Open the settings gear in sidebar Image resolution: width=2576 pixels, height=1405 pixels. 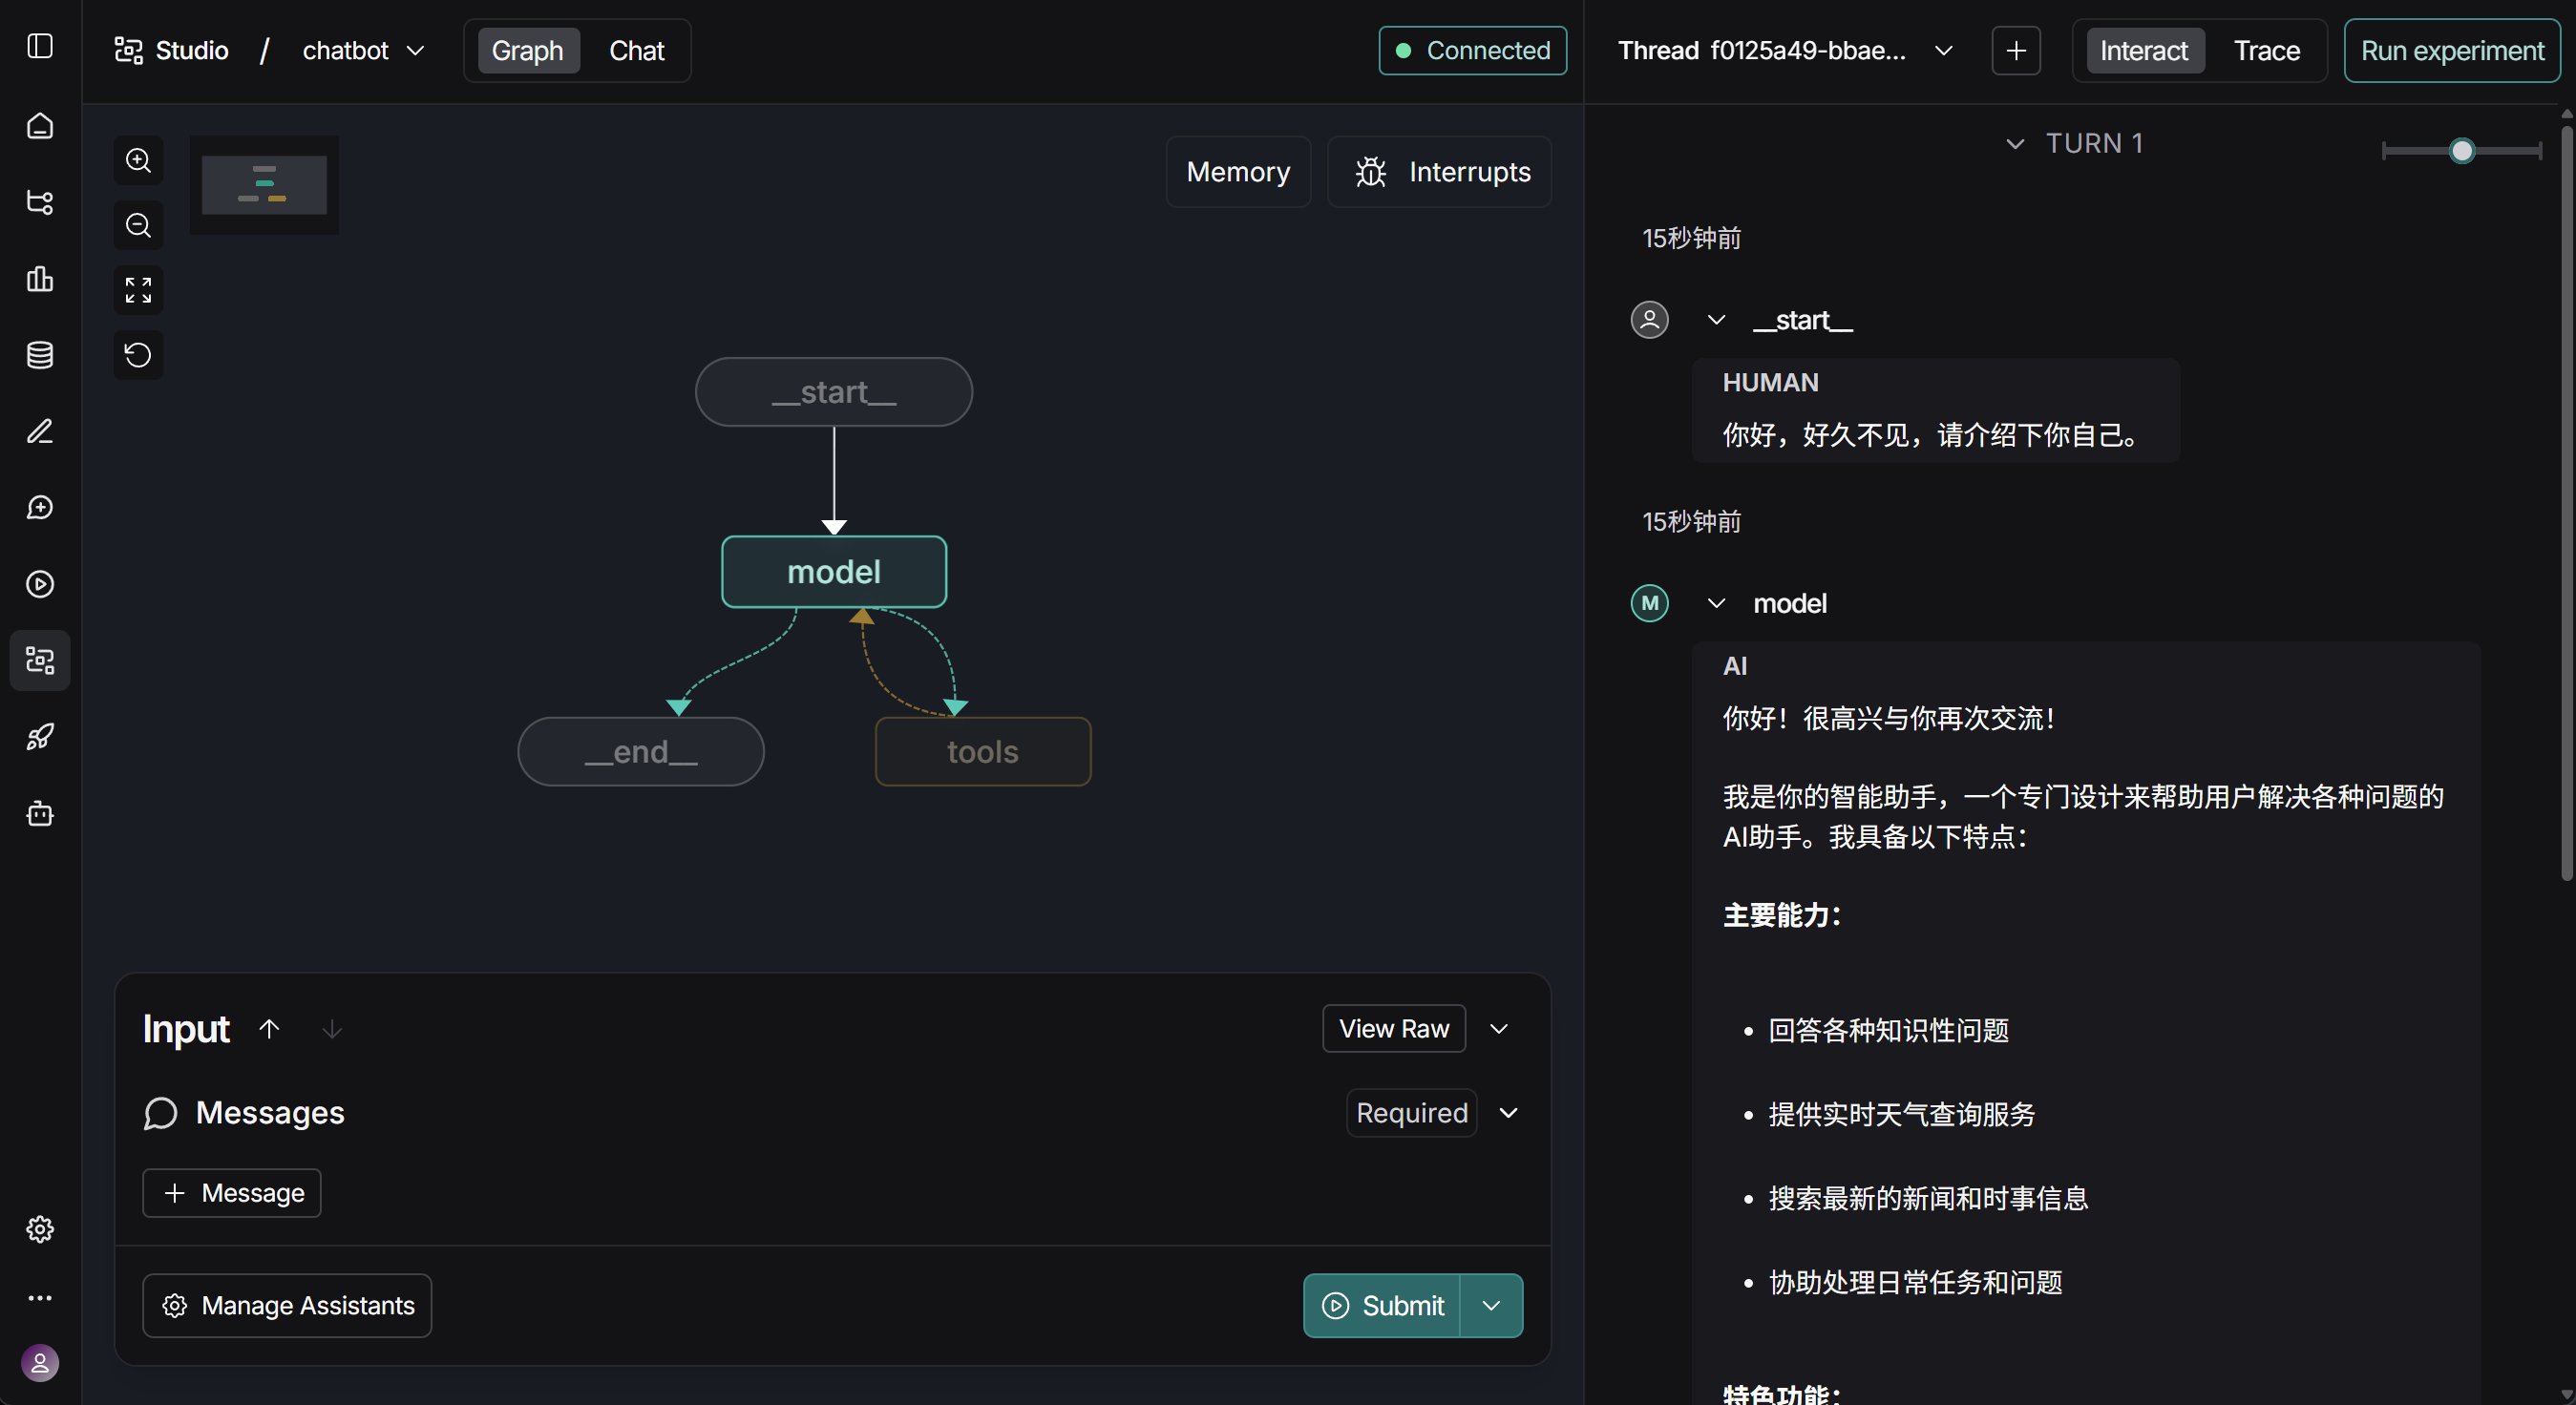40,1229
